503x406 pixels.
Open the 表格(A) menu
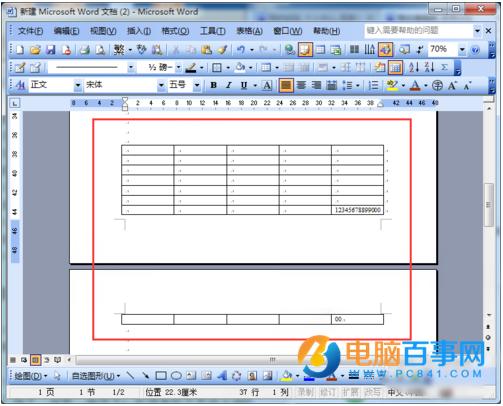tap(249, 31)
